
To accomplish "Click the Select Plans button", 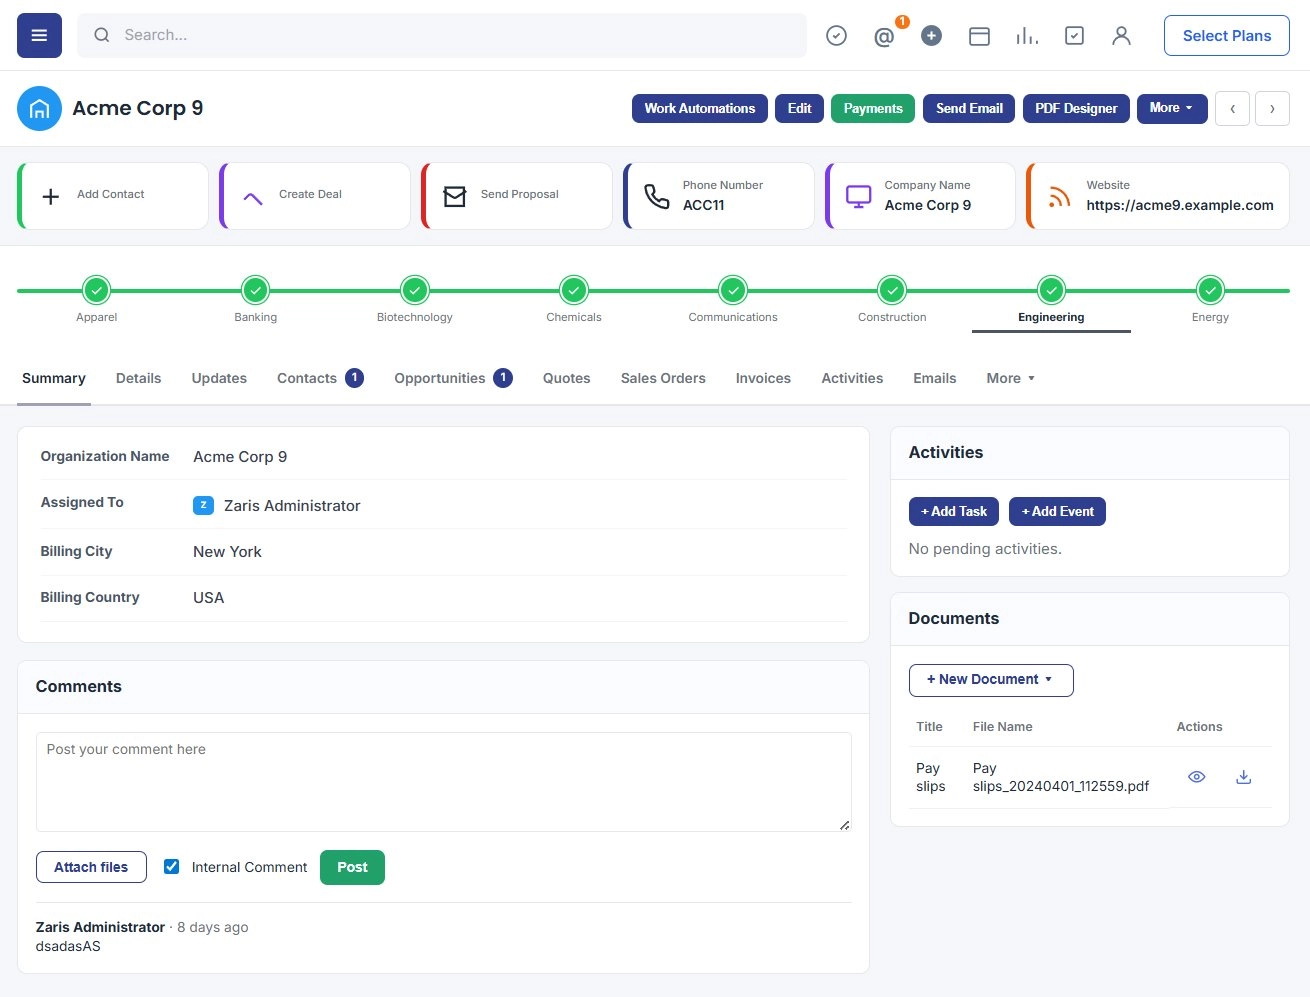I will coord(1227,36).
